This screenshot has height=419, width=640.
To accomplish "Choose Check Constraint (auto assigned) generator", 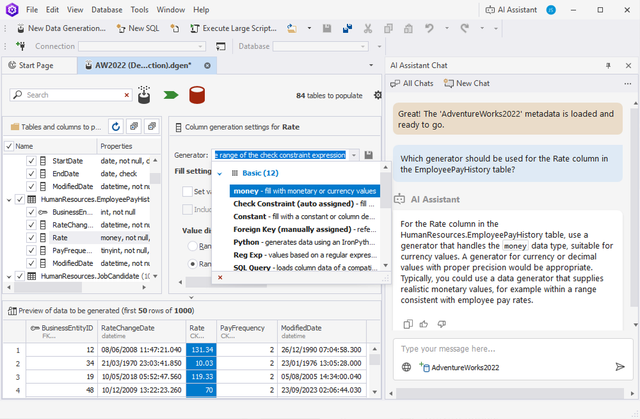I will tap(304, 204).
